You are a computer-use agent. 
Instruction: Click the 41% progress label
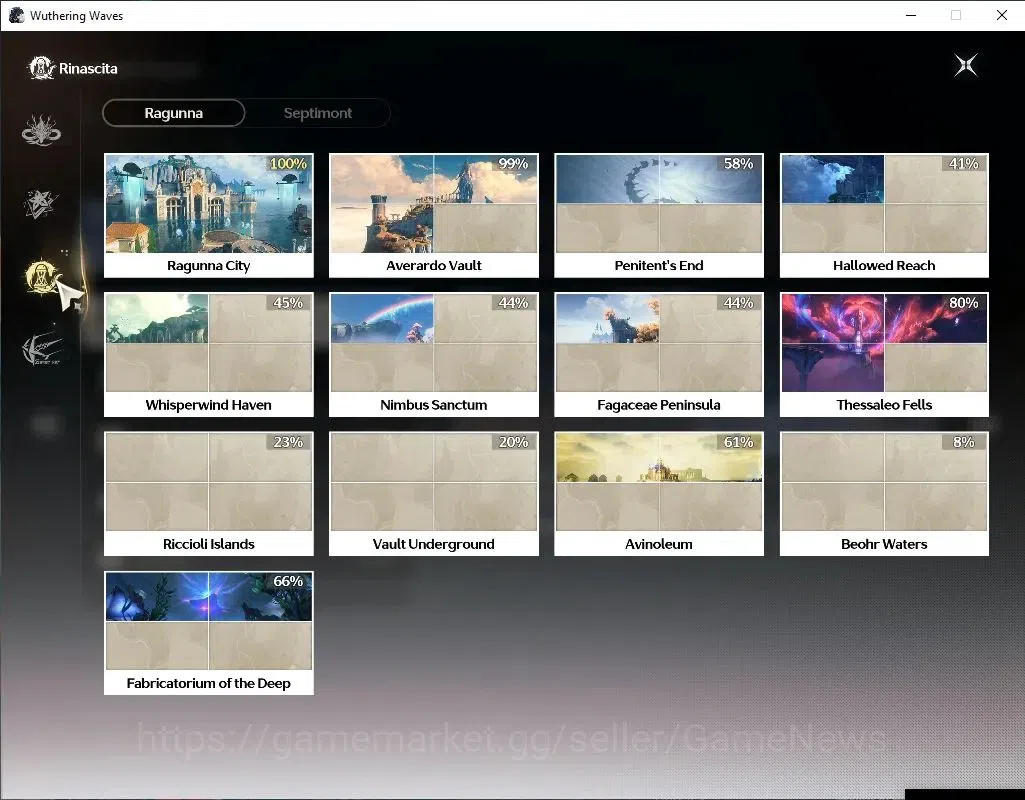click(x=964, y=163)
